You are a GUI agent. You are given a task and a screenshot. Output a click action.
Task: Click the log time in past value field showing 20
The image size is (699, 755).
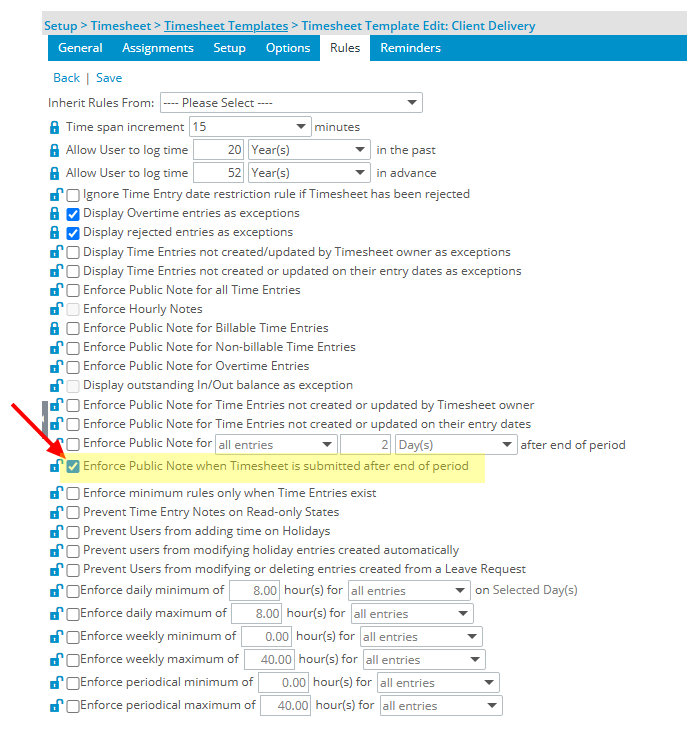tap(219, 150)
